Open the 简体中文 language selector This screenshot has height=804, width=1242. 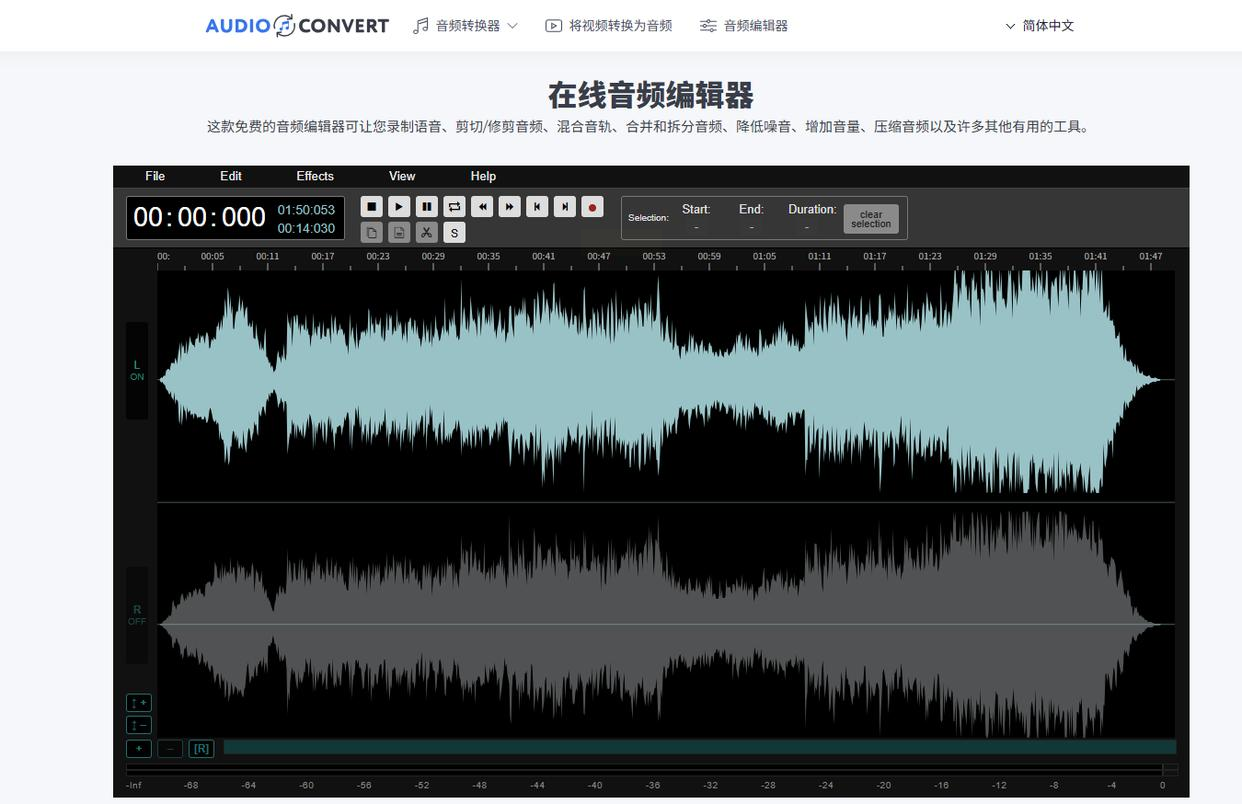pos(1039,26)
